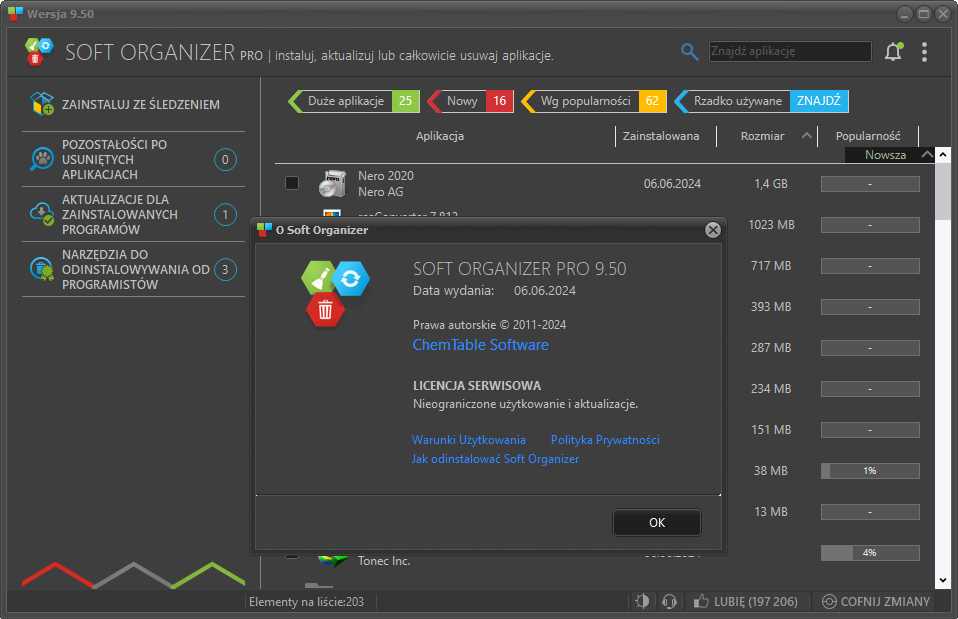Viewport: 958px width, 619px height.
Task: Select the Wg popularności filter tab
Action: click(593, 101)
